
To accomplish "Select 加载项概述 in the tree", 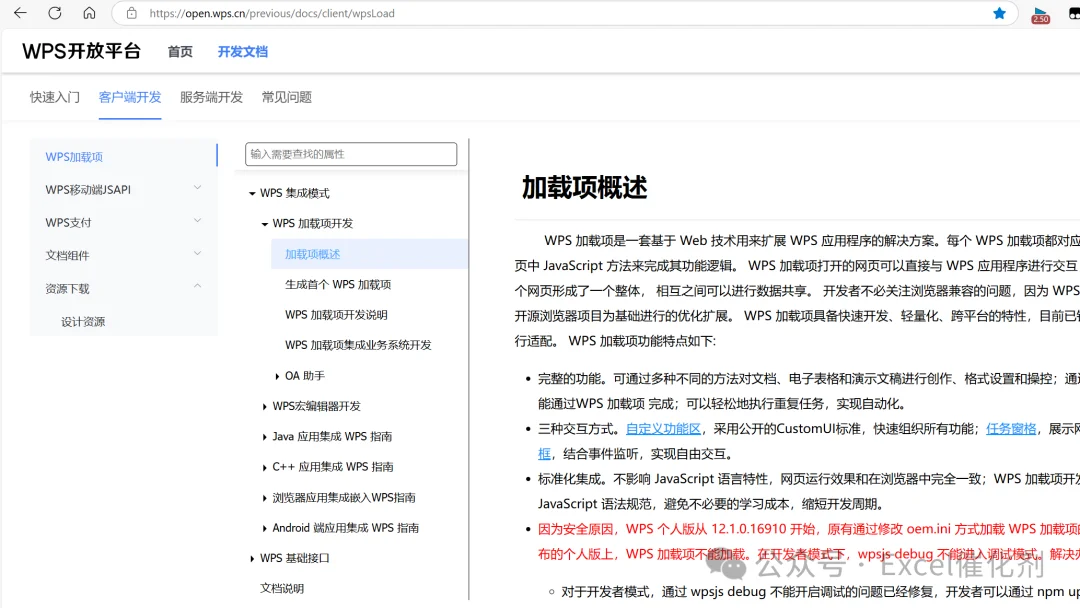I will tap(313, 254).
